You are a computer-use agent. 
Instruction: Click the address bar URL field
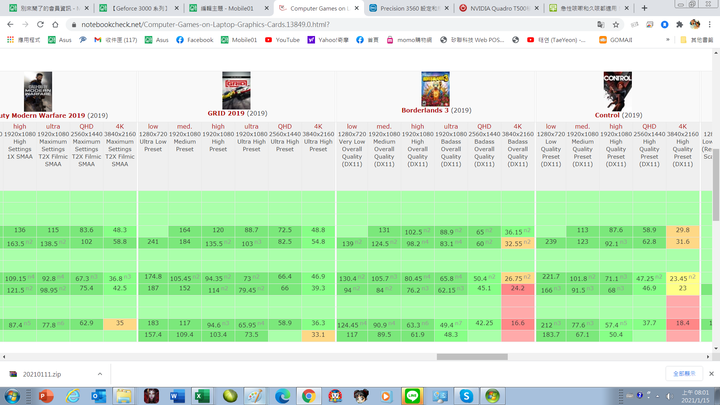tap(331, 24)
